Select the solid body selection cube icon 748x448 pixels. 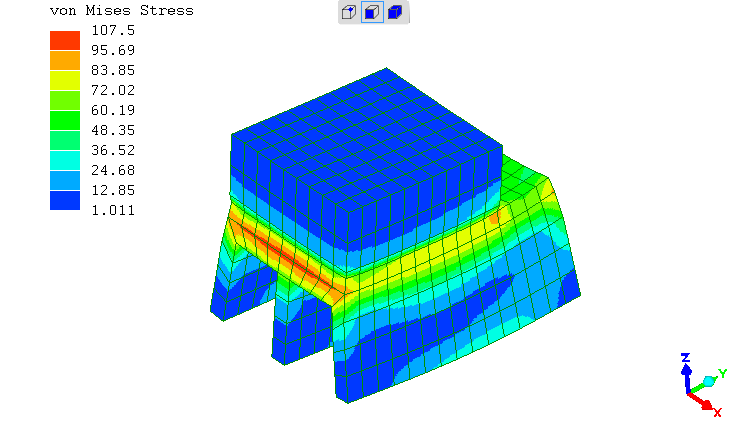click(x=396, y=12)
